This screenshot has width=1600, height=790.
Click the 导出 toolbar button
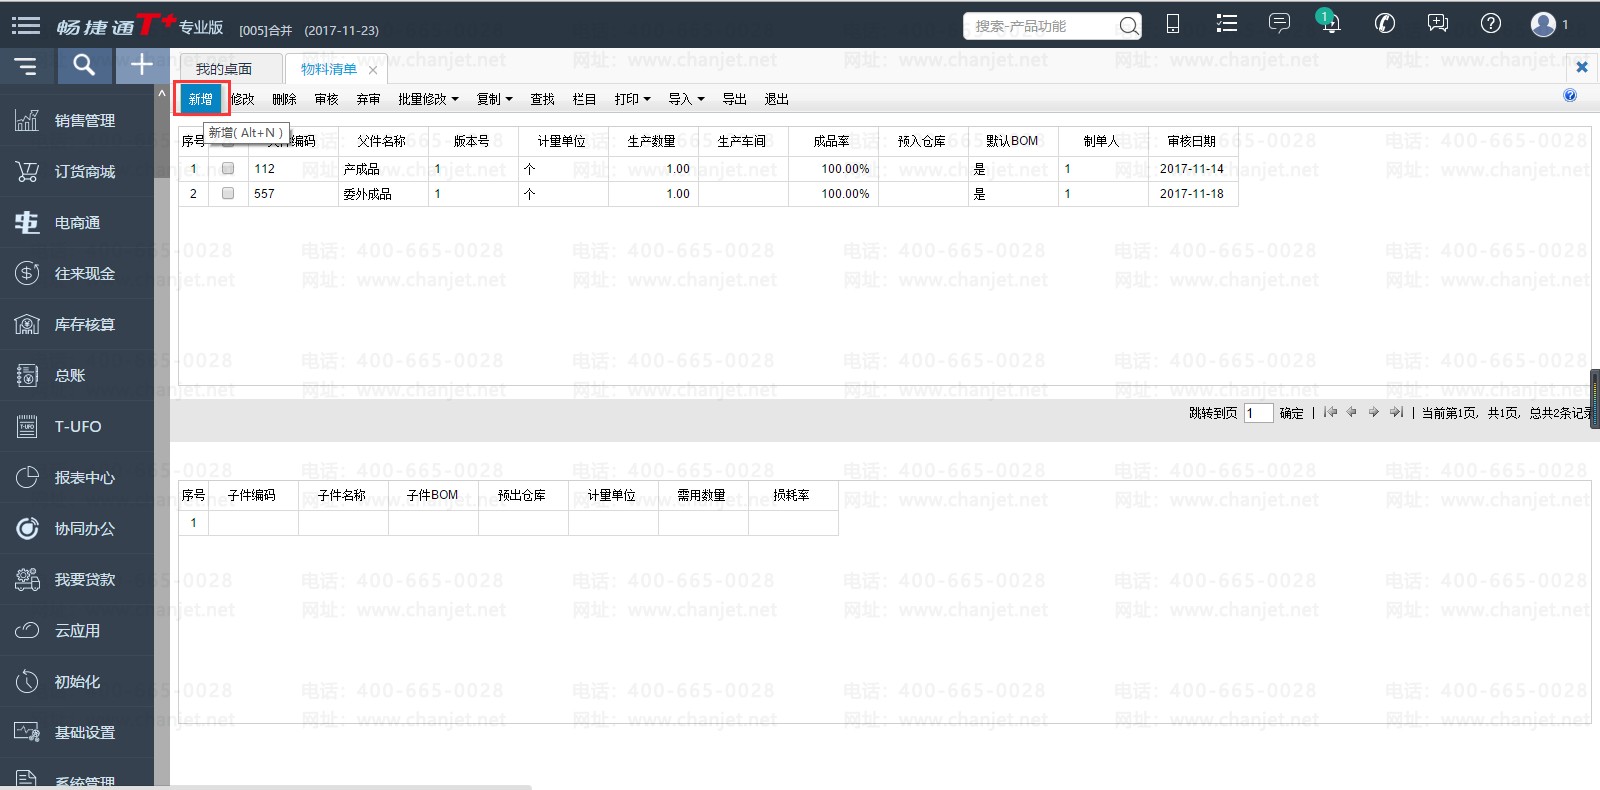coord(734,99)
